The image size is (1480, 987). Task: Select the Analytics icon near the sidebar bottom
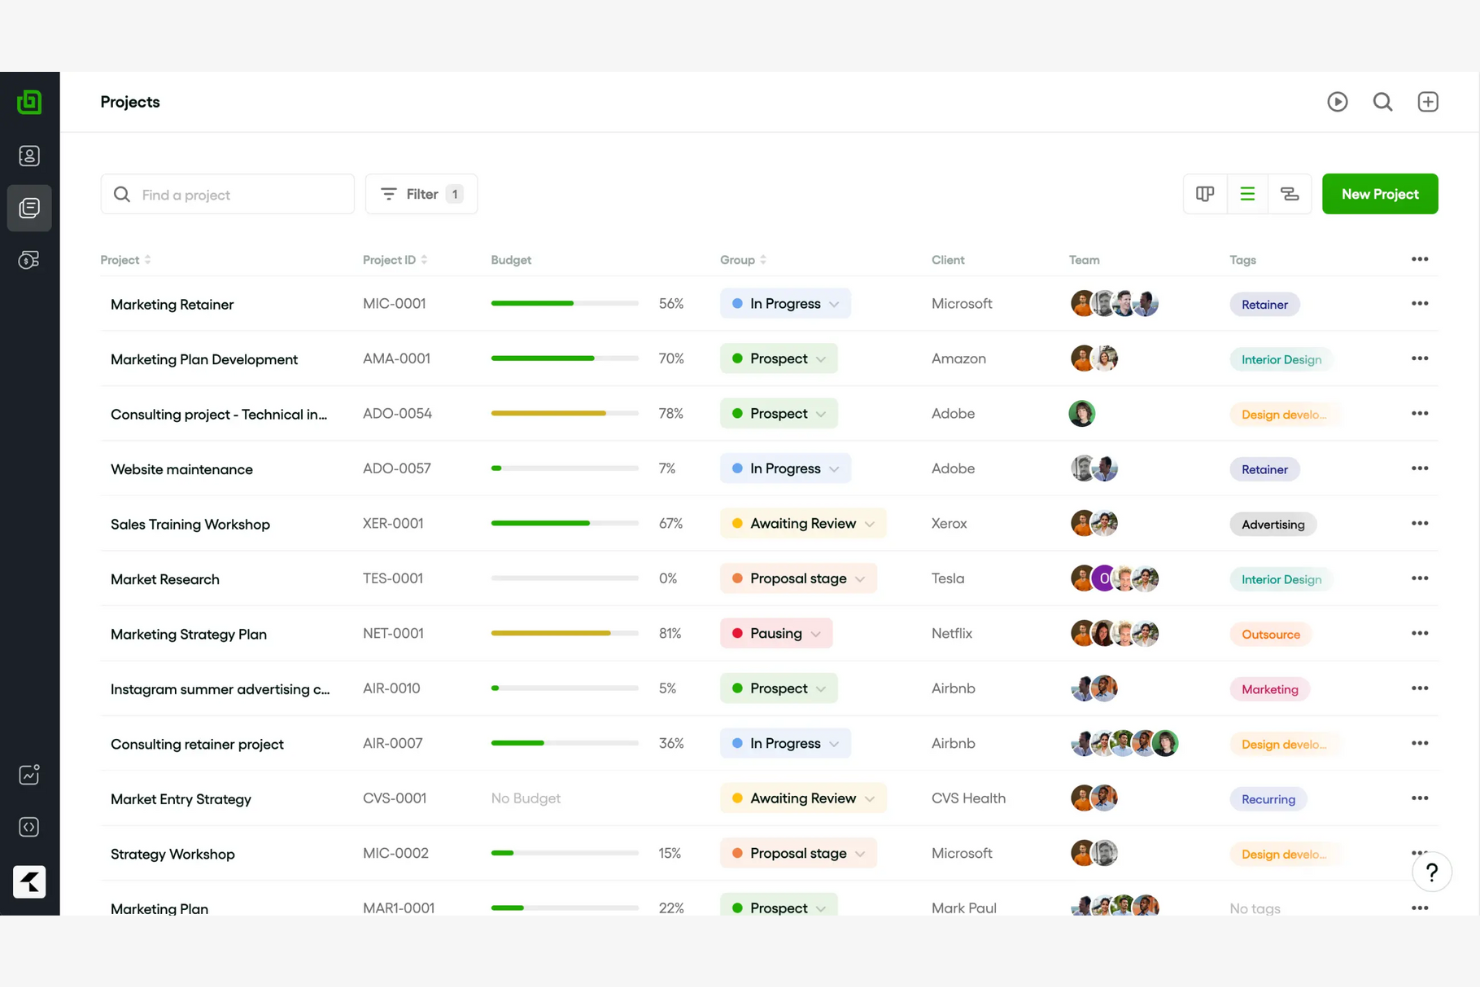(x=29, y=774)
